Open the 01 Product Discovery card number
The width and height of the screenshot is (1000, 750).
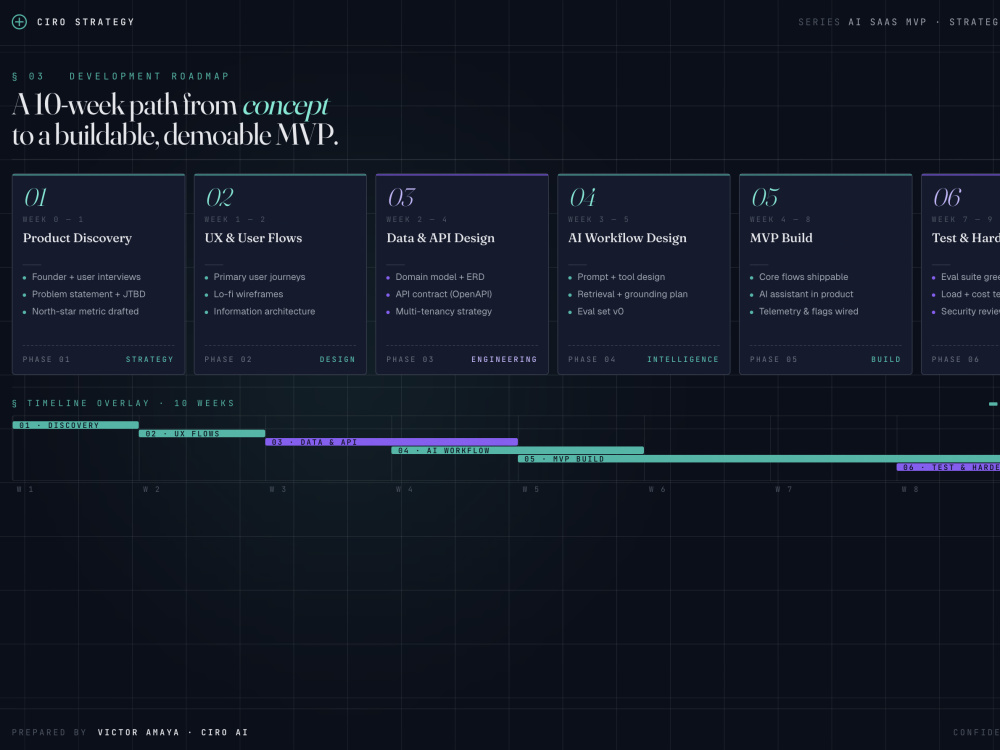pyautogui.click(x=36, y=198)
